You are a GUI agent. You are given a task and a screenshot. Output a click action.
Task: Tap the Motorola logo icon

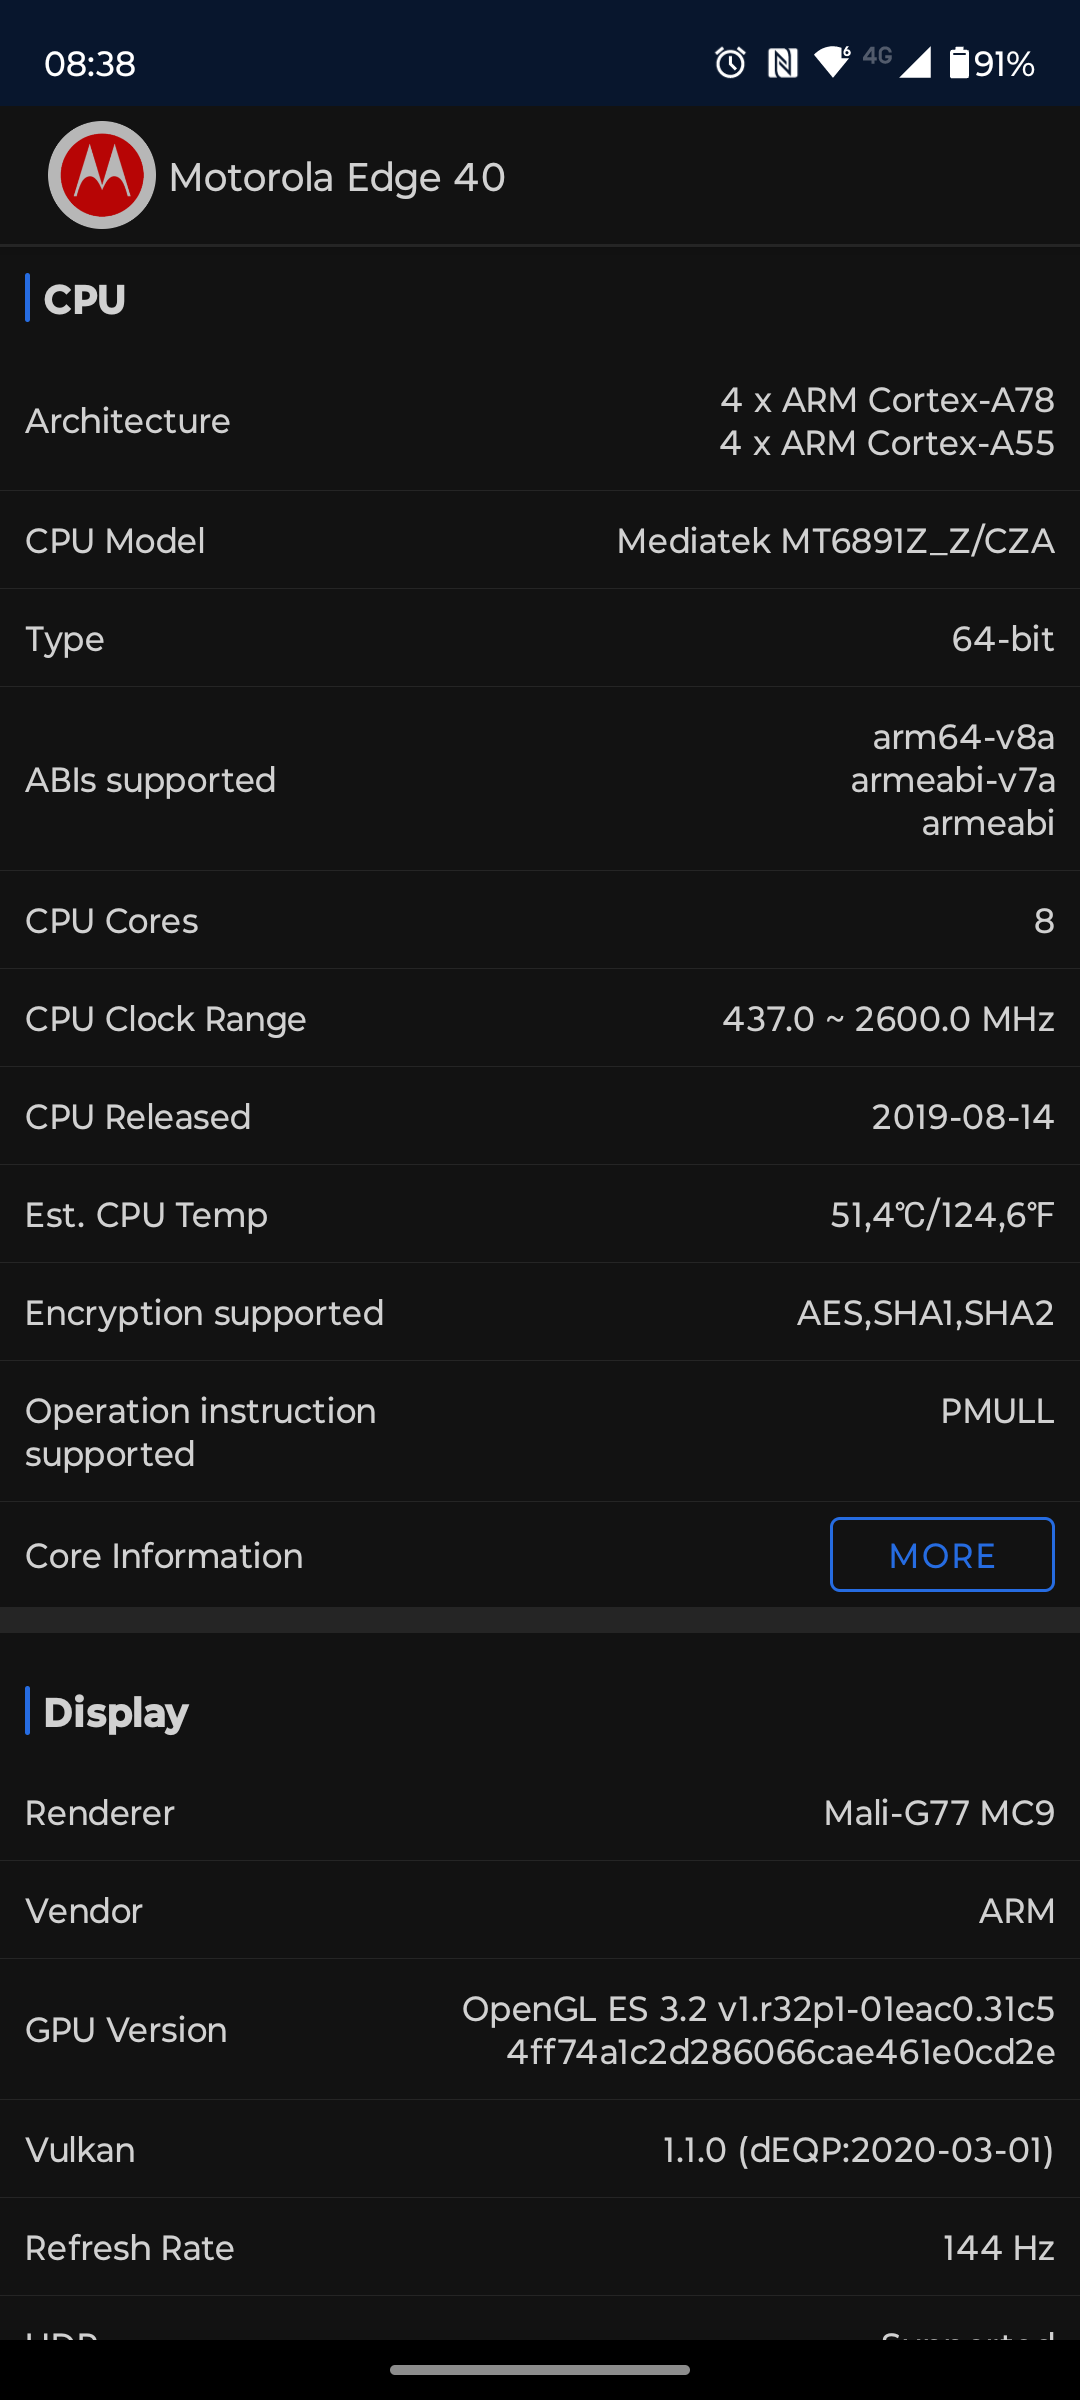point(102,175)
